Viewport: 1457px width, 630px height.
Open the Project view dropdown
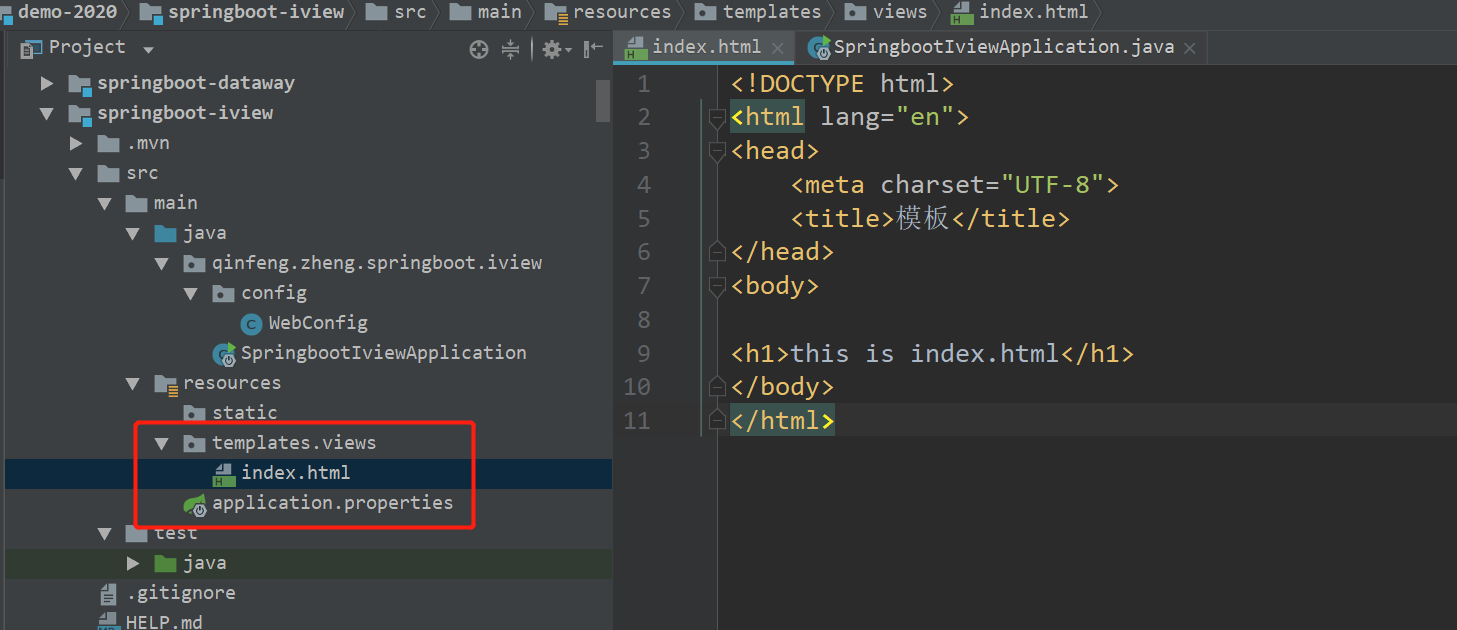148,50
